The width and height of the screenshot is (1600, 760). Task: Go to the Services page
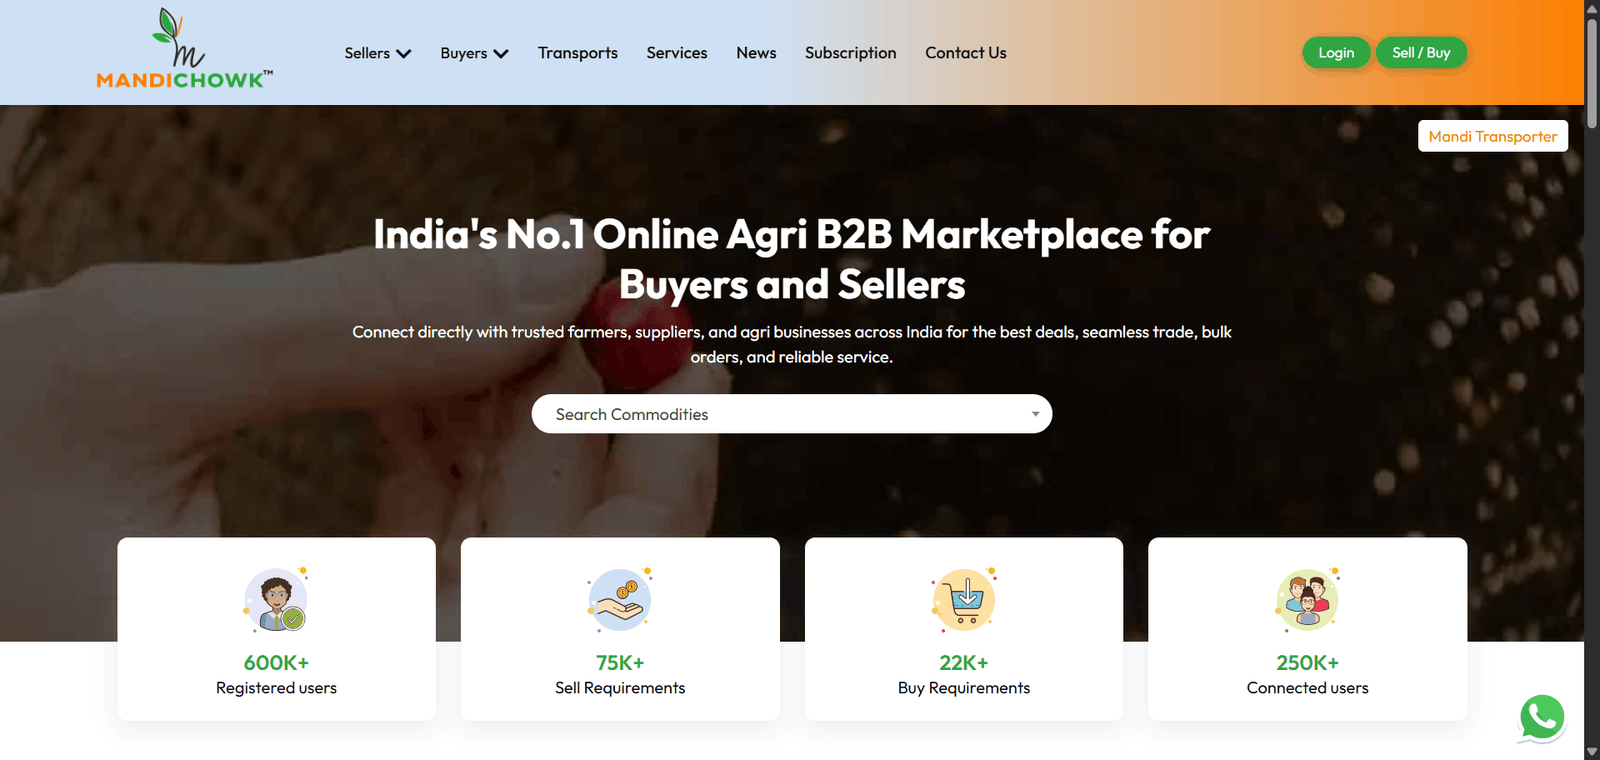(x=677, y=53)
